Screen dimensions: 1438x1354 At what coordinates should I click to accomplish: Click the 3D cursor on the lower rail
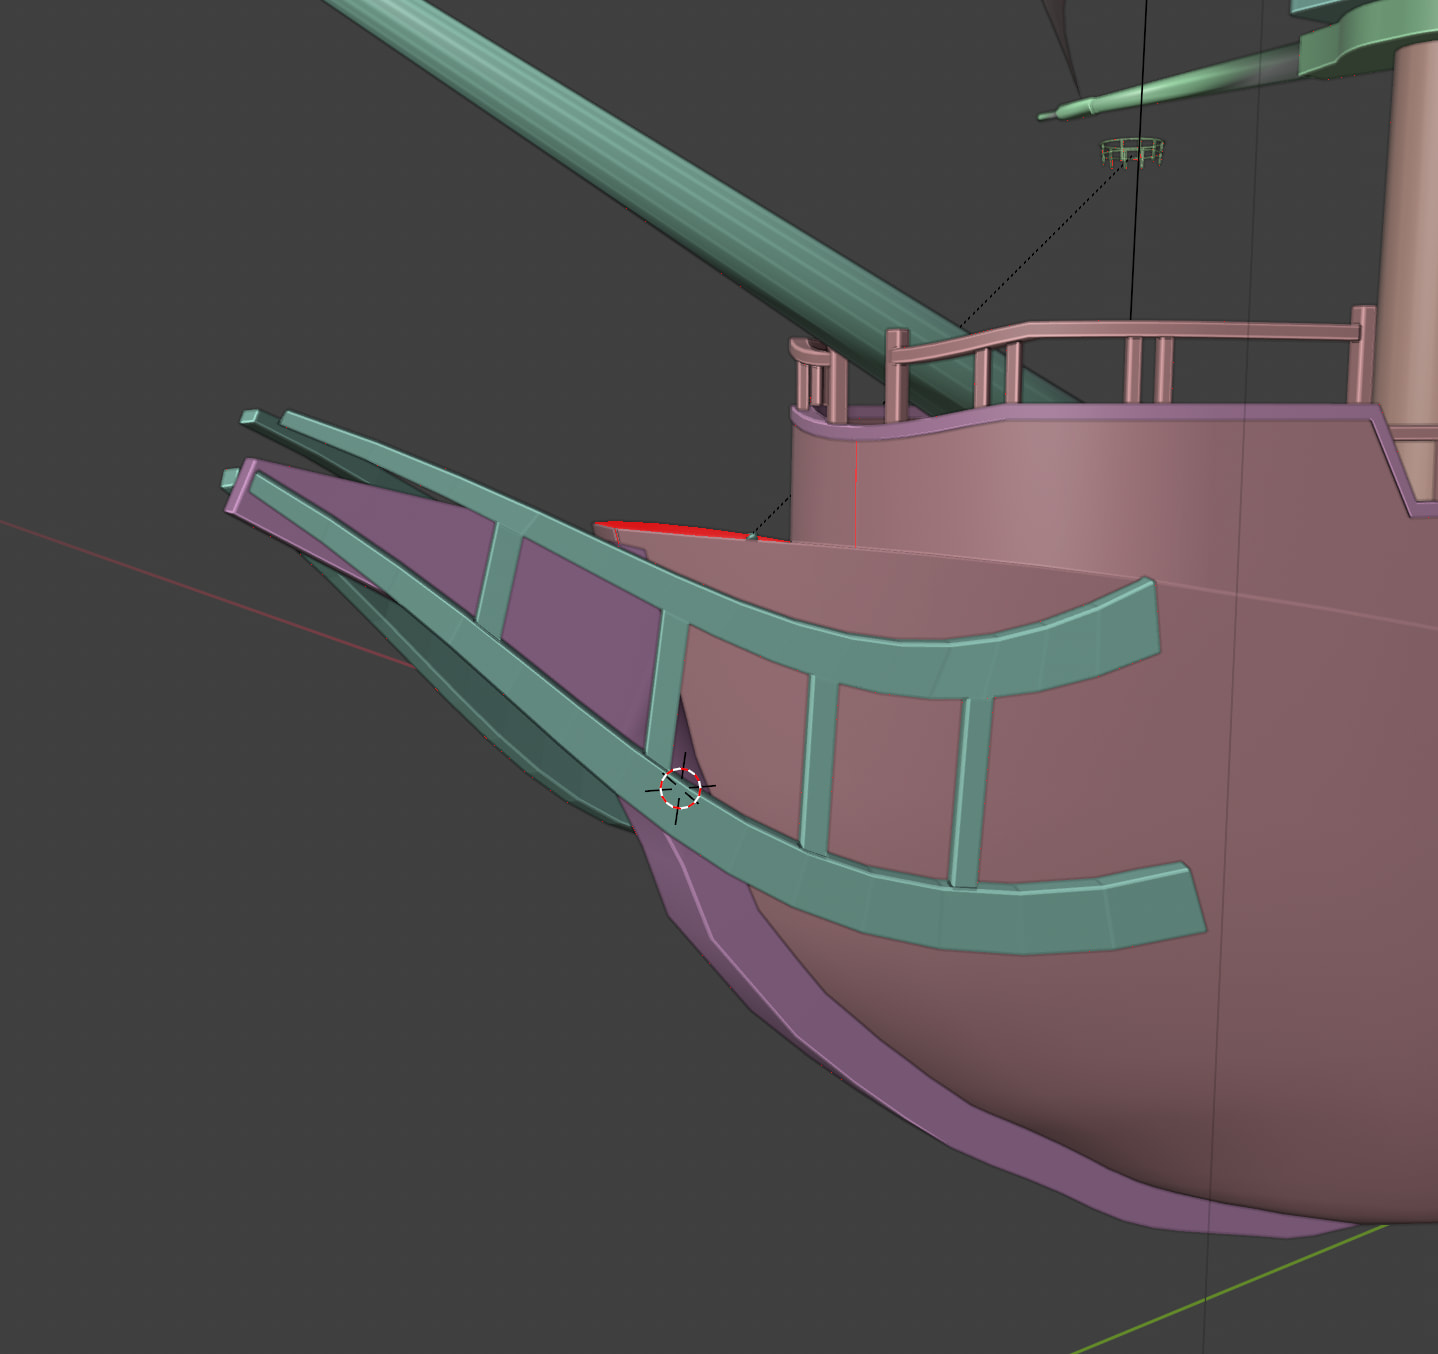[681, 788]
